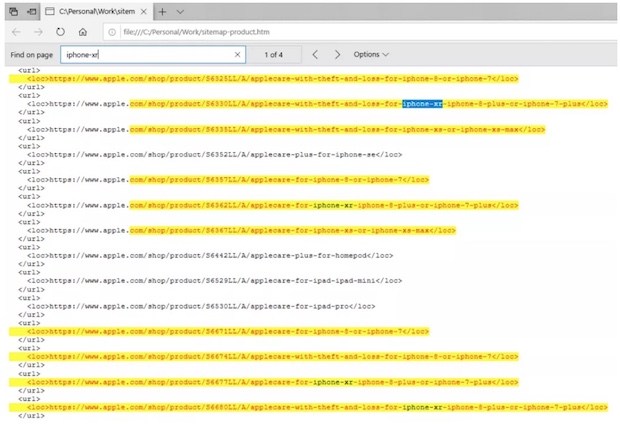620x441 pixels.
Task: Go to previous find result
Action: point(315,55)
